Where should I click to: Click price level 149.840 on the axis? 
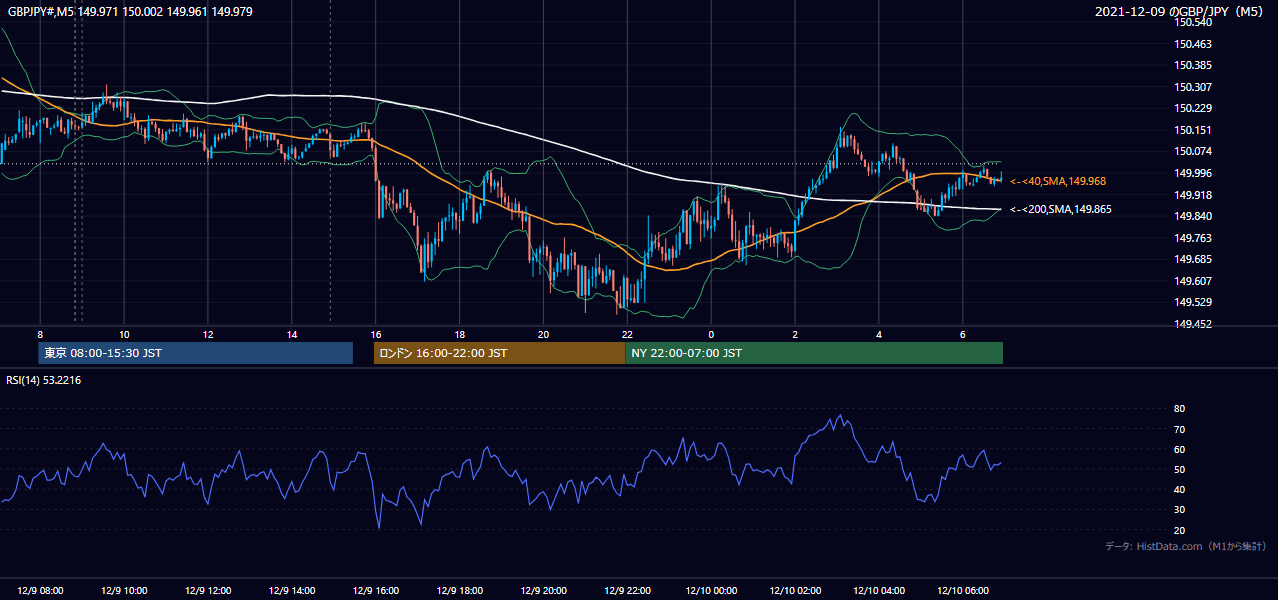pos(1192,216)
